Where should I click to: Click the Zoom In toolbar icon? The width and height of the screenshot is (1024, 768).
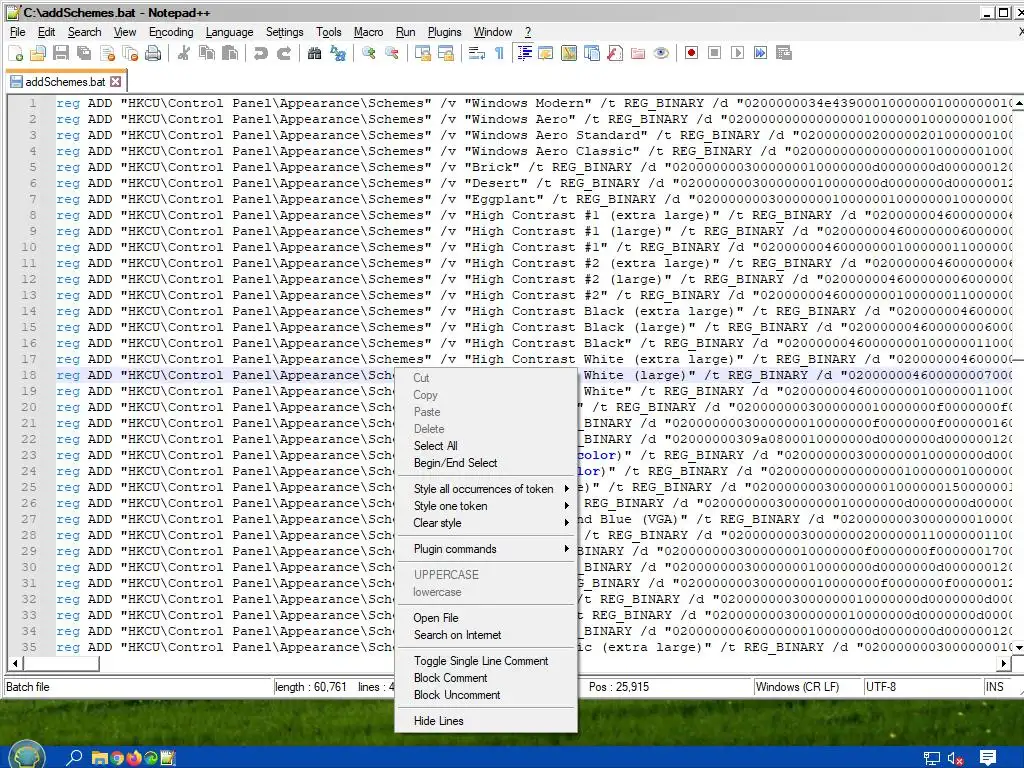click(369, 54)
